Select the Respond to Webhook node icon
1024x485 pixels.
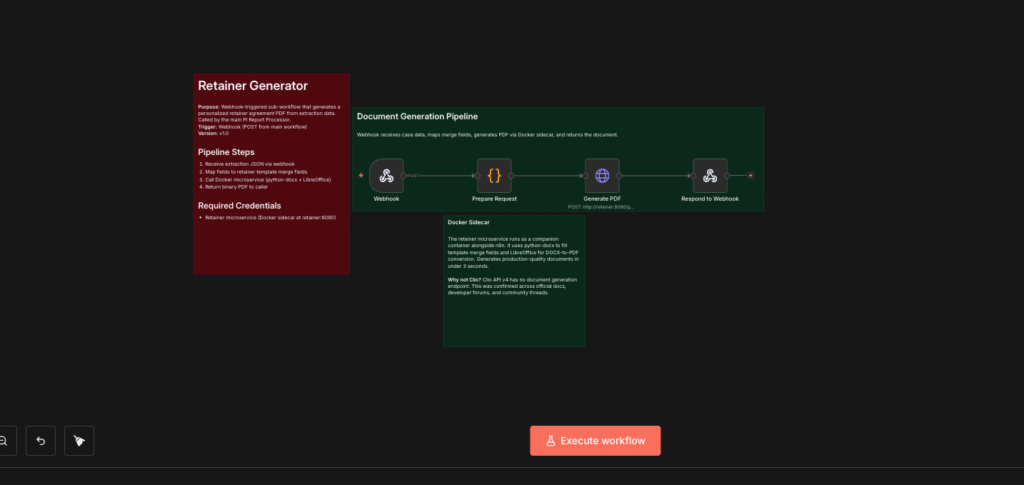coord(710,176)
